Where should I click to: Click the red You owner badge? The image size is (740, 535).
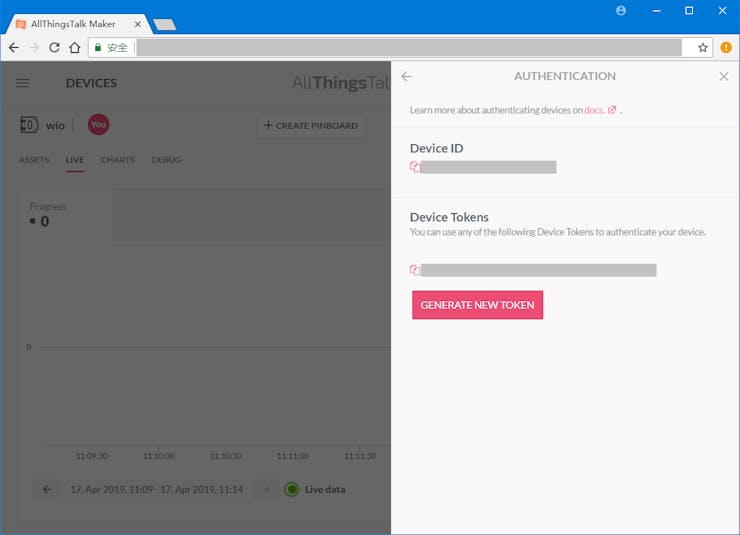click(98, 125)
